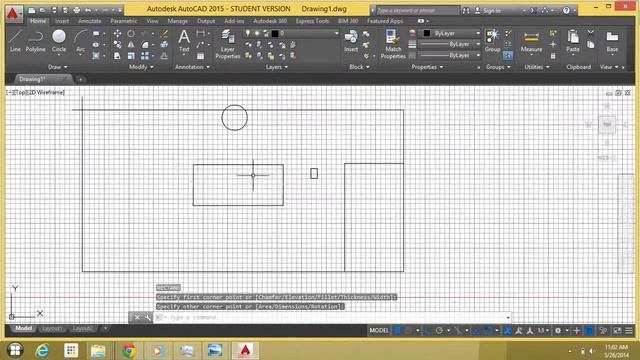The image size is (640, 360).
Task: Toggle isolate objects circle icon in status bar
Action: (589, 330)
